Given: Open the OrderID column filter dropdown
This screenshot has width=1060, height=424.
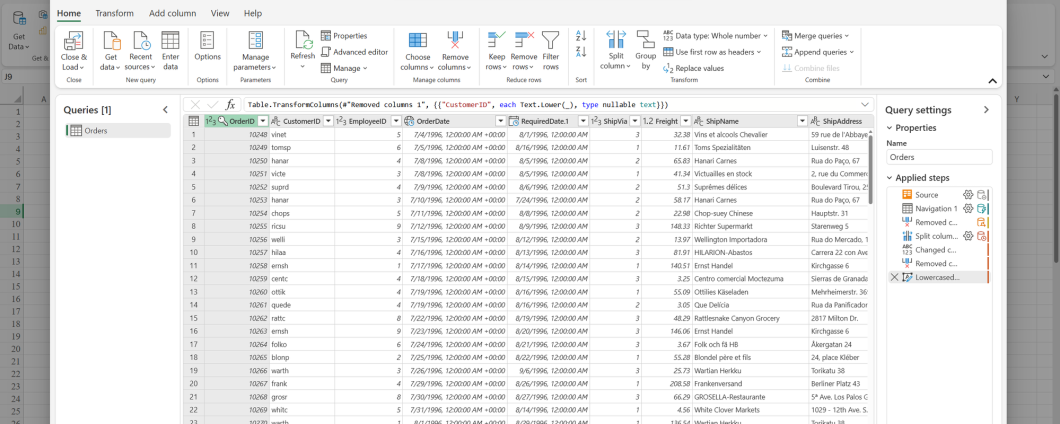Looking at the screenshot, I should (x=262, y=121).
